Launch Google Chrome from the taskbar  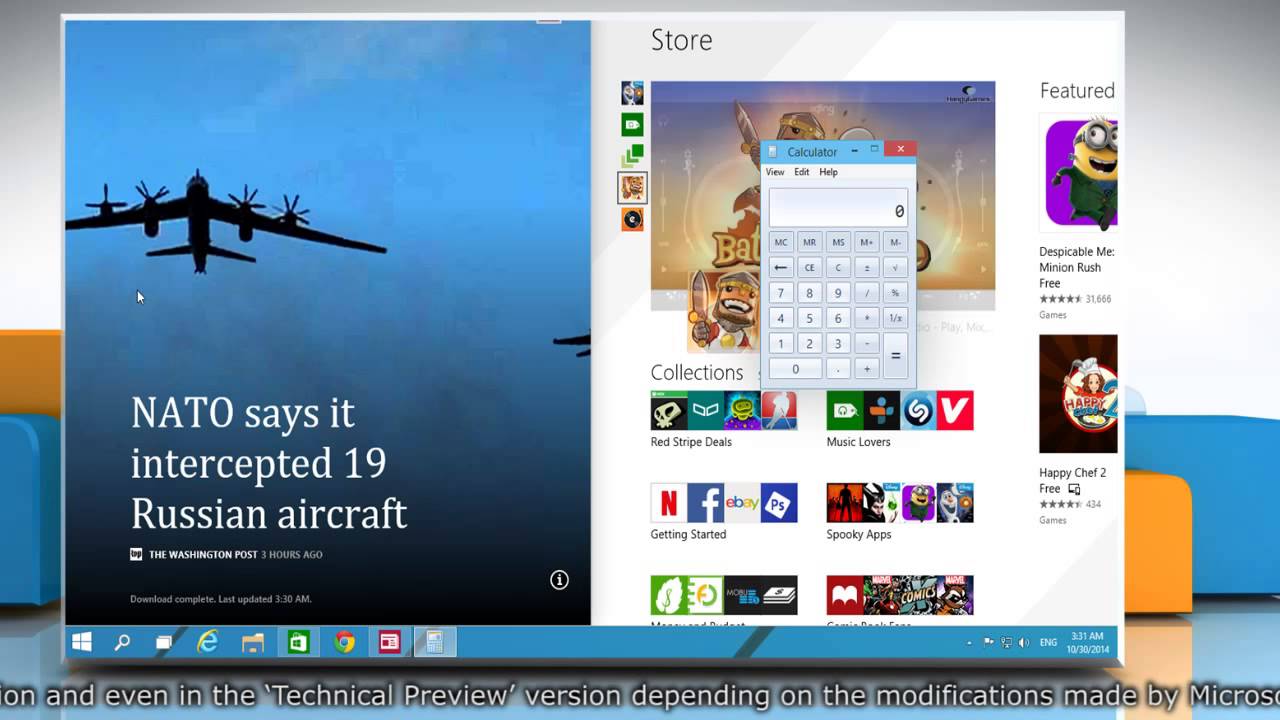click(x=344, y=642)
